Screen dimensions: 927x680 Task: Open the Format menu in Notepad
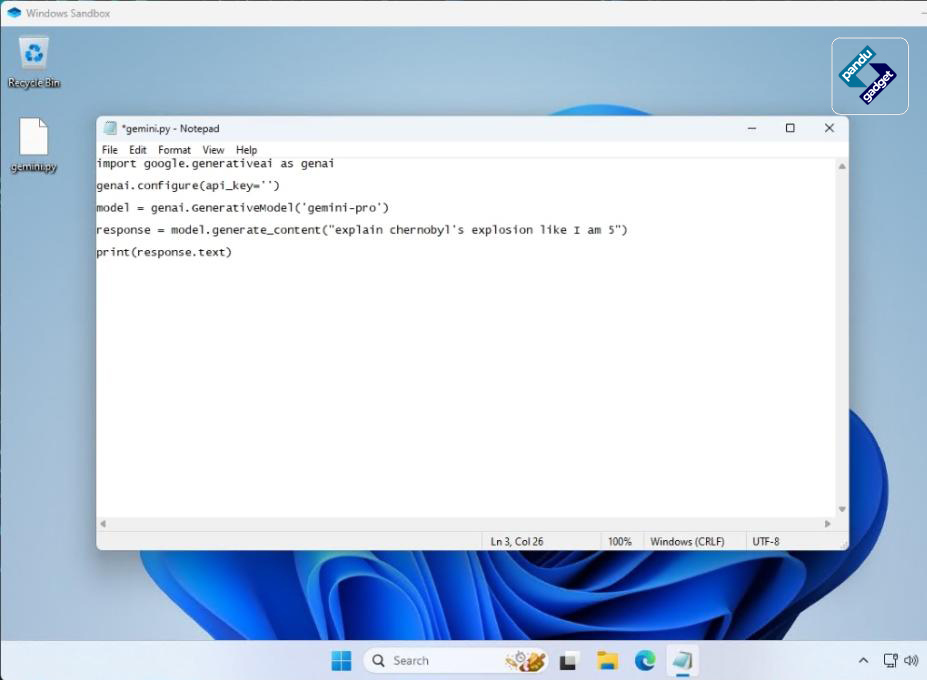click(x=174, y=150)
